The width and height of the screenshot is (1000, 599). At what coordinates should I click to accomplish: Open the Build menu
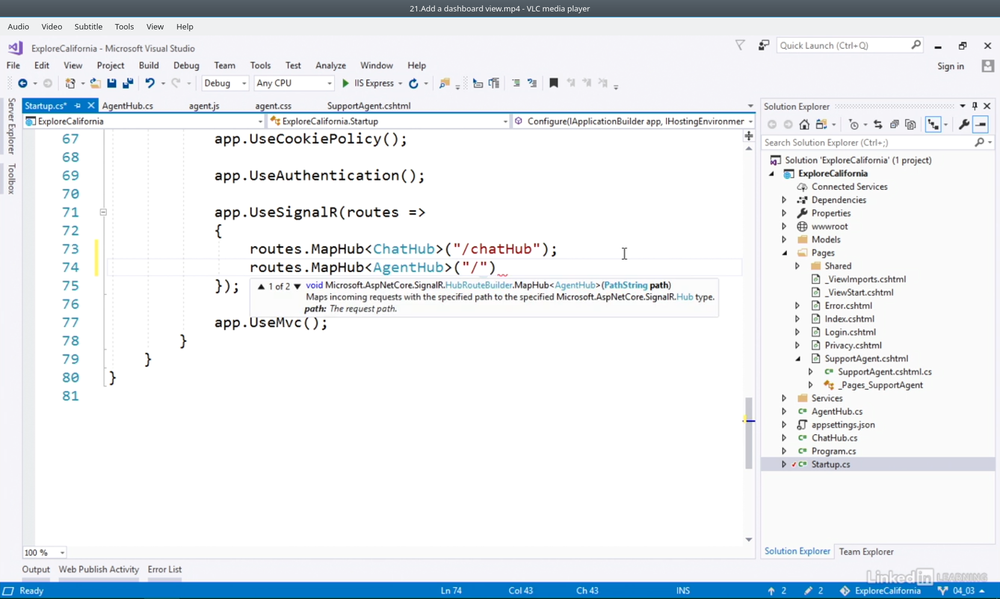pos(149,66)
